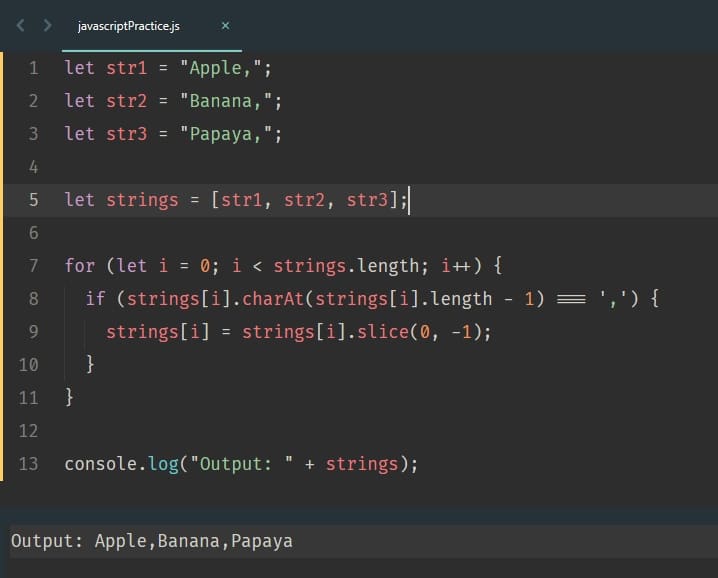
Task: Click the closing brace on line 10
Action: (90, 365)
